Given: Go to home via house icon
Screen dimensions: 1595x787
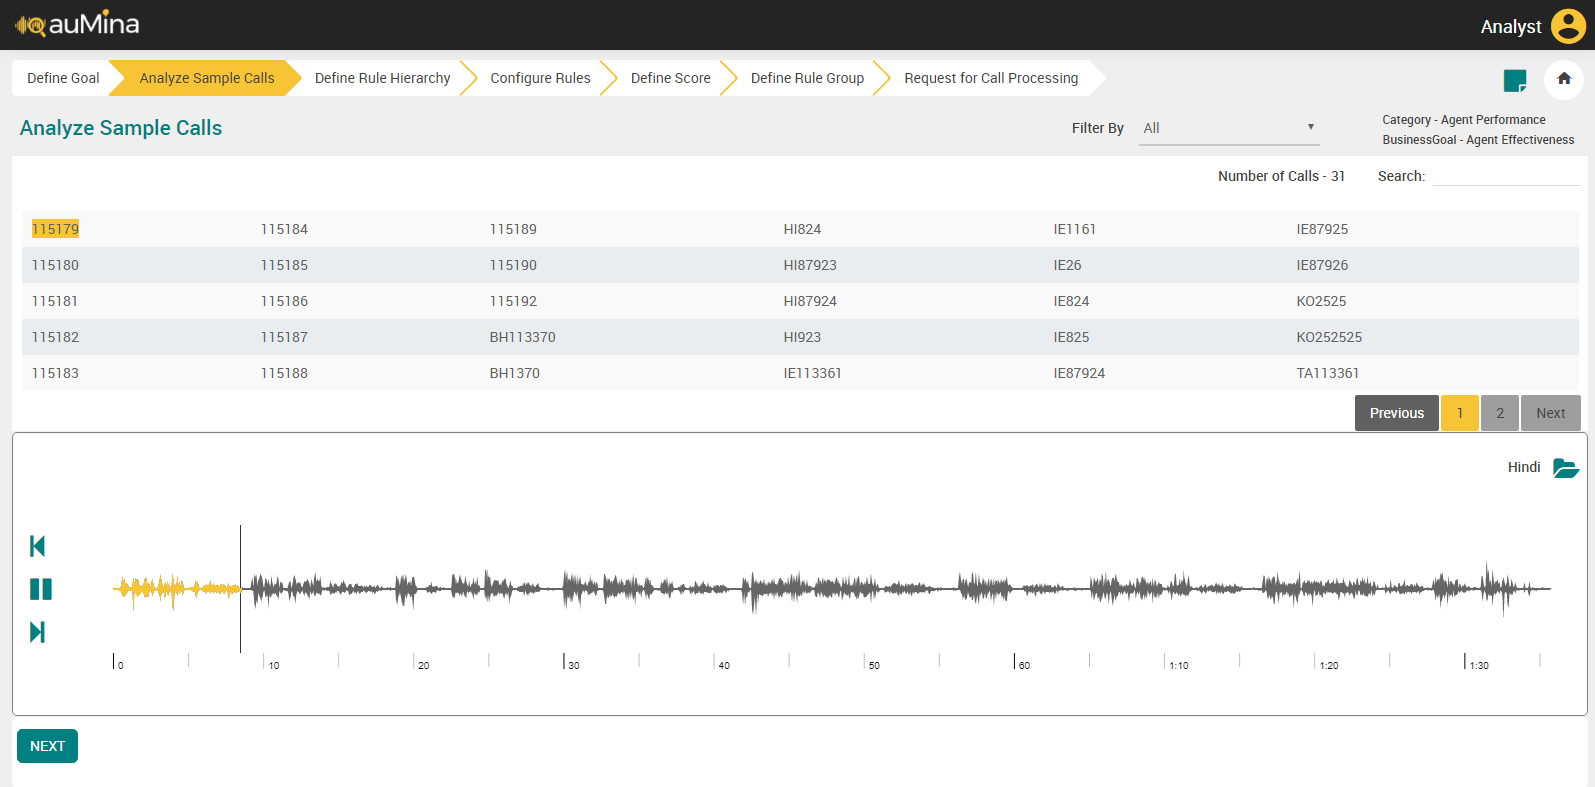Looking at the screenshot, I should tap(1564, 79).
